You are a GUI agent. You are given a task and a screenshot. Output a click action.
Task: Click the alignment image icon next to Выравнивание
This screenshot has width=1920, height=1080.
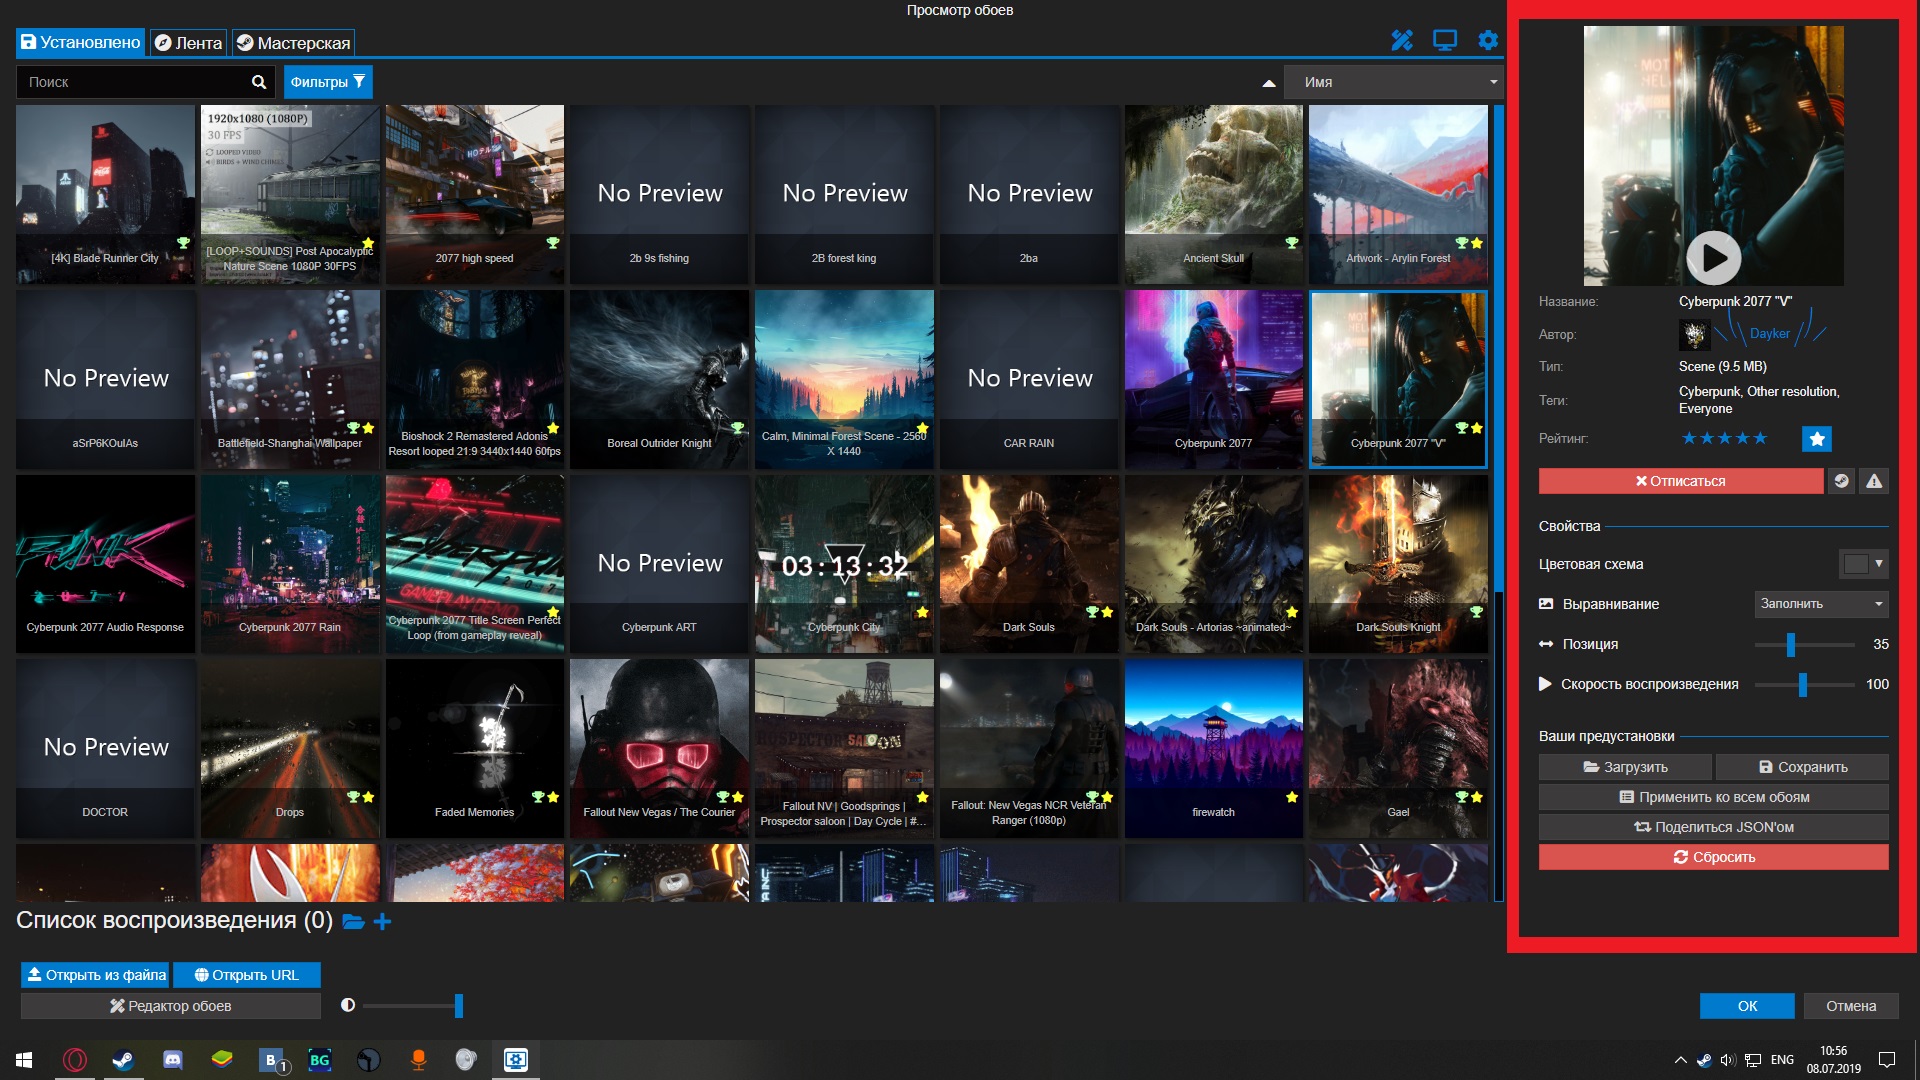click(x=1546, y=604)
